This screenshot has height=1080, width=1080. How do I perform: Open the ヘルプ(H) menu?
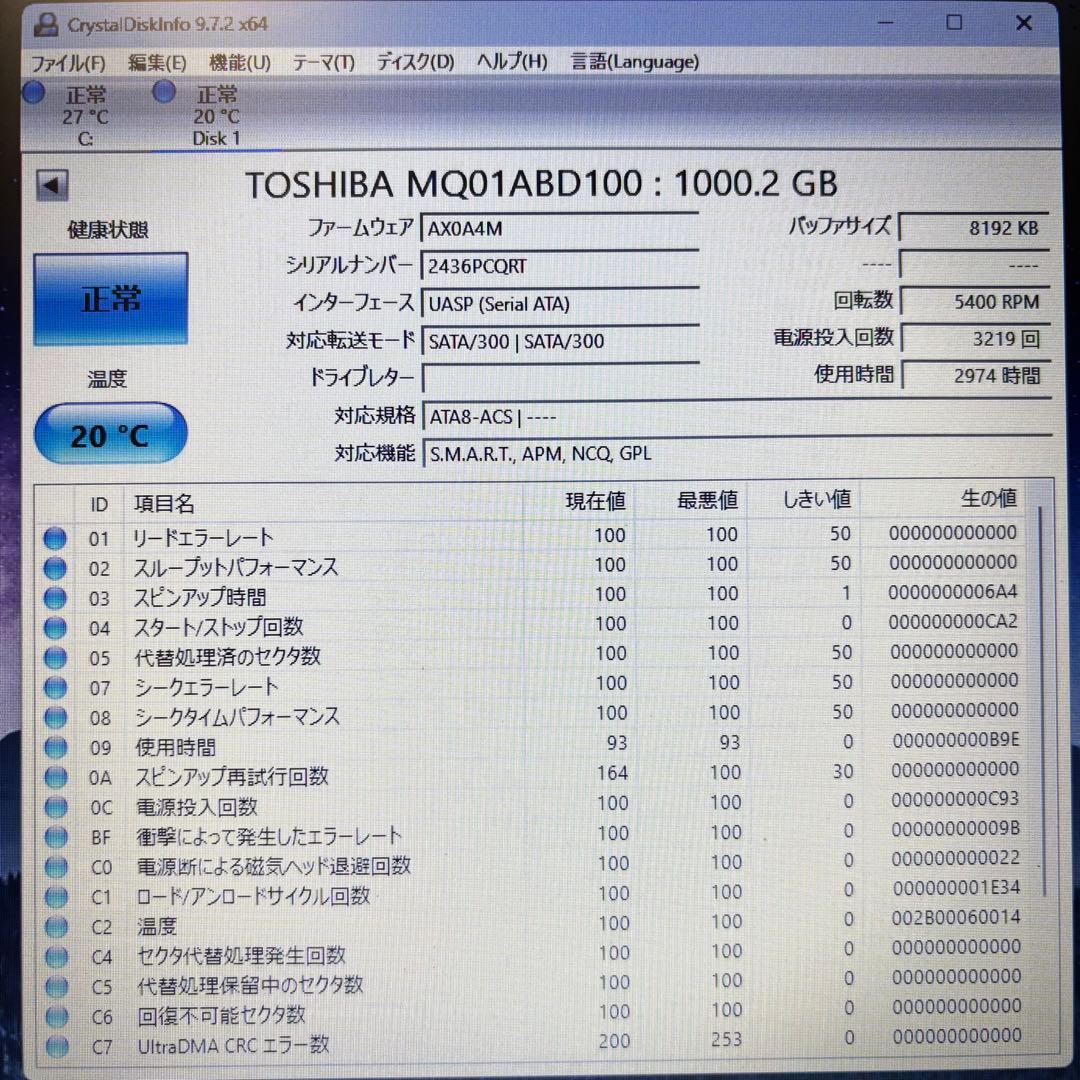point(512,61)
